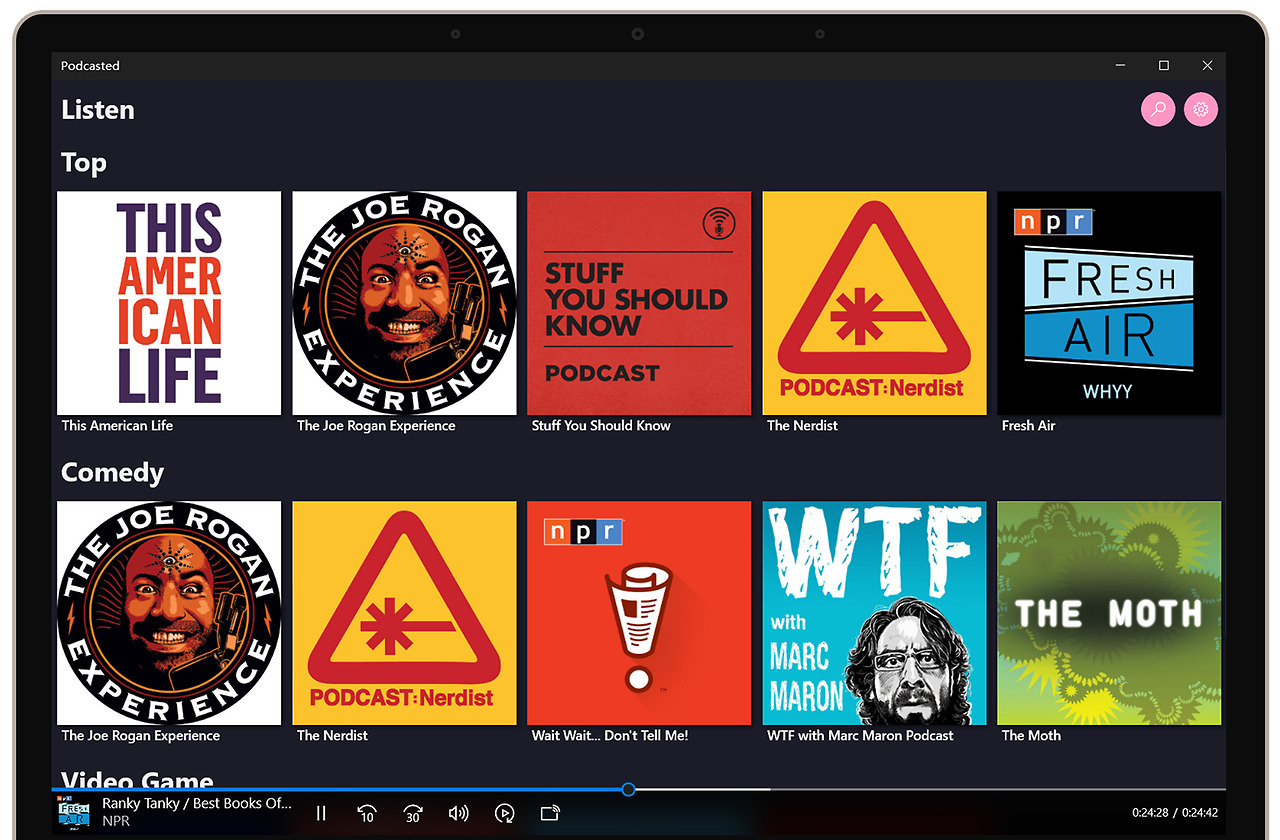
Task: Click the volume speaker icon
Action: point(458,813)
